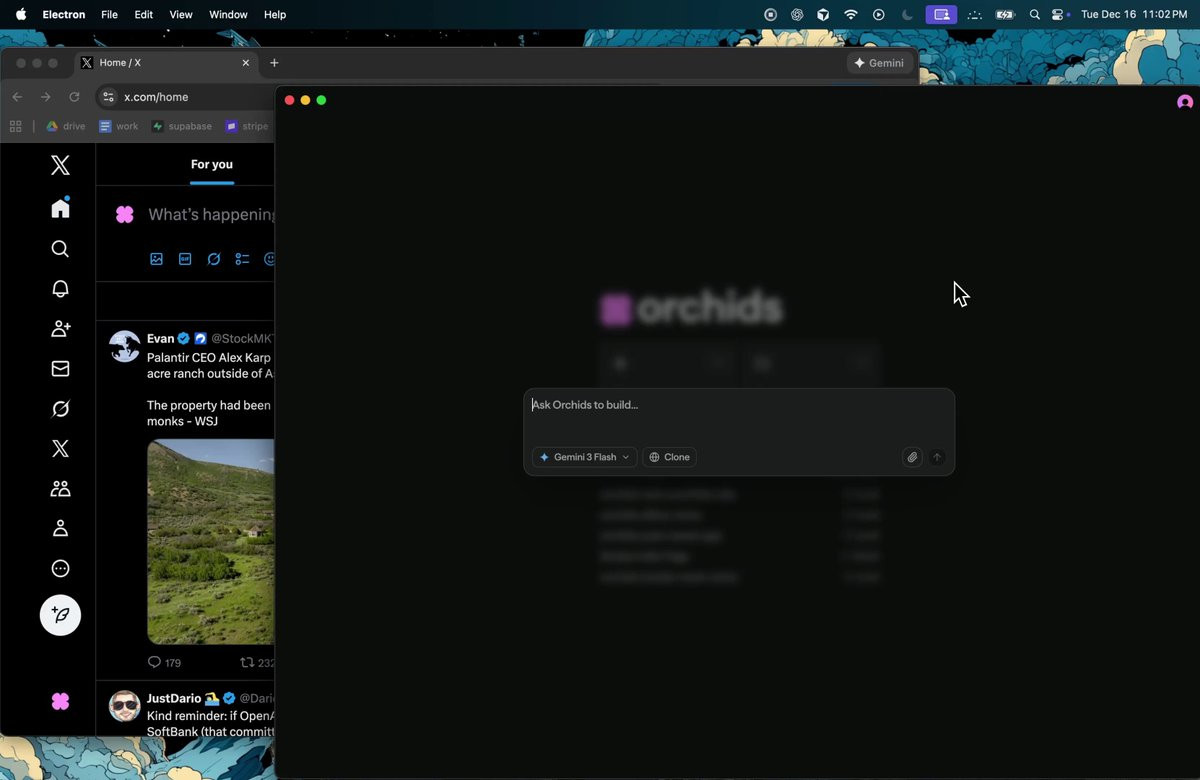Open the Grok icon in X sidebar

pyautogui.click(x=60, y=409)
